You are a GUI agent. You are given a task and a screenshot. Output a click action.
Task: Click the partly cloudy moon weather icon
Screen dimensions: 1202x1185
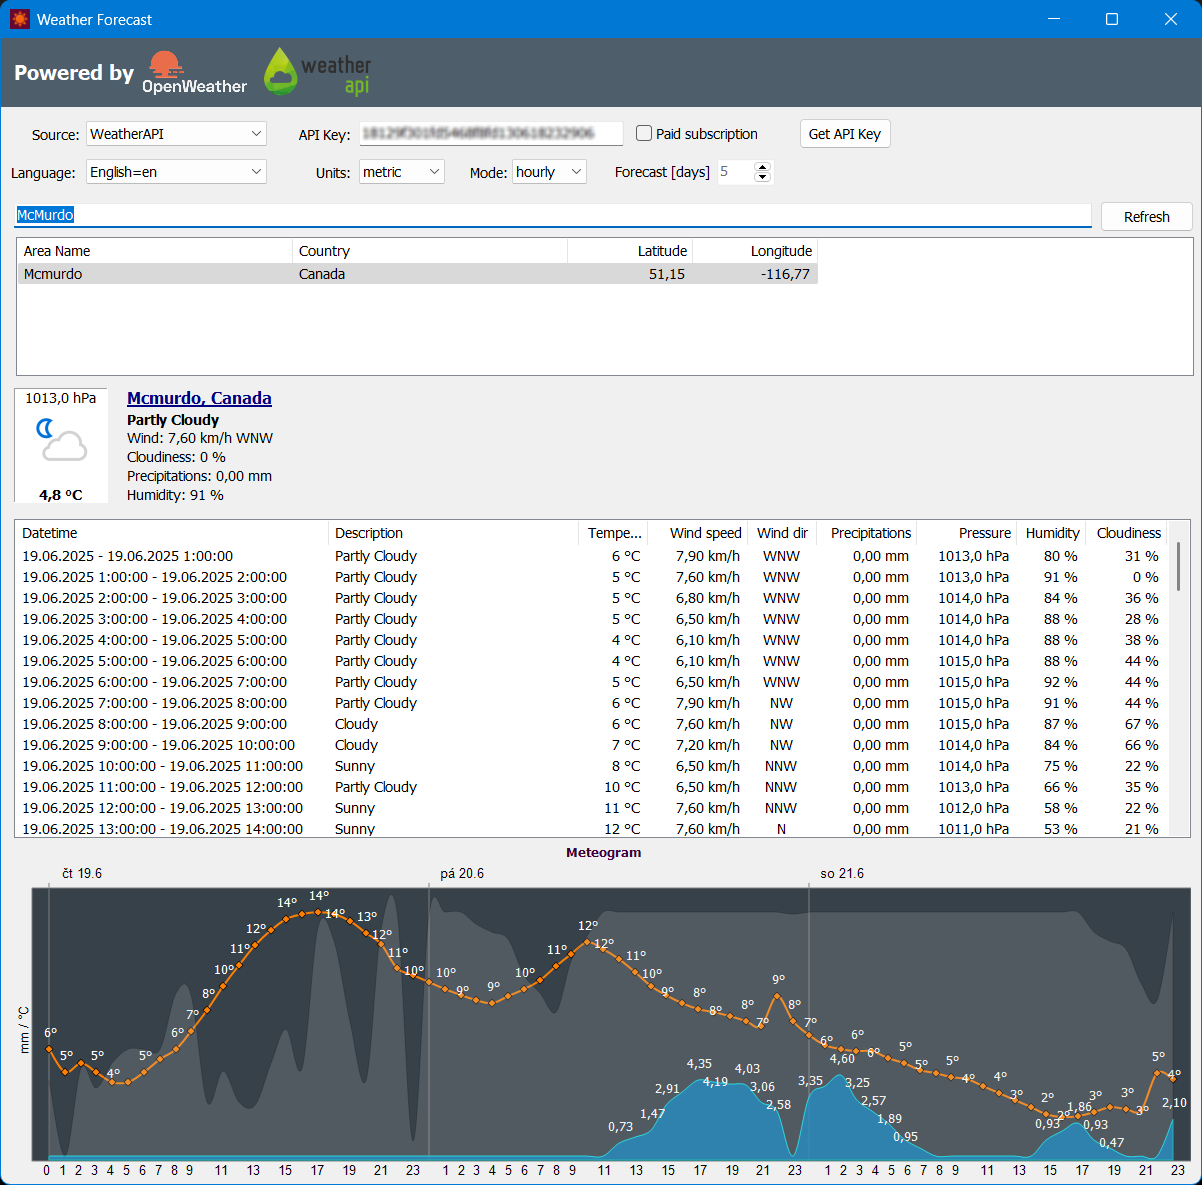coord(61,441)
